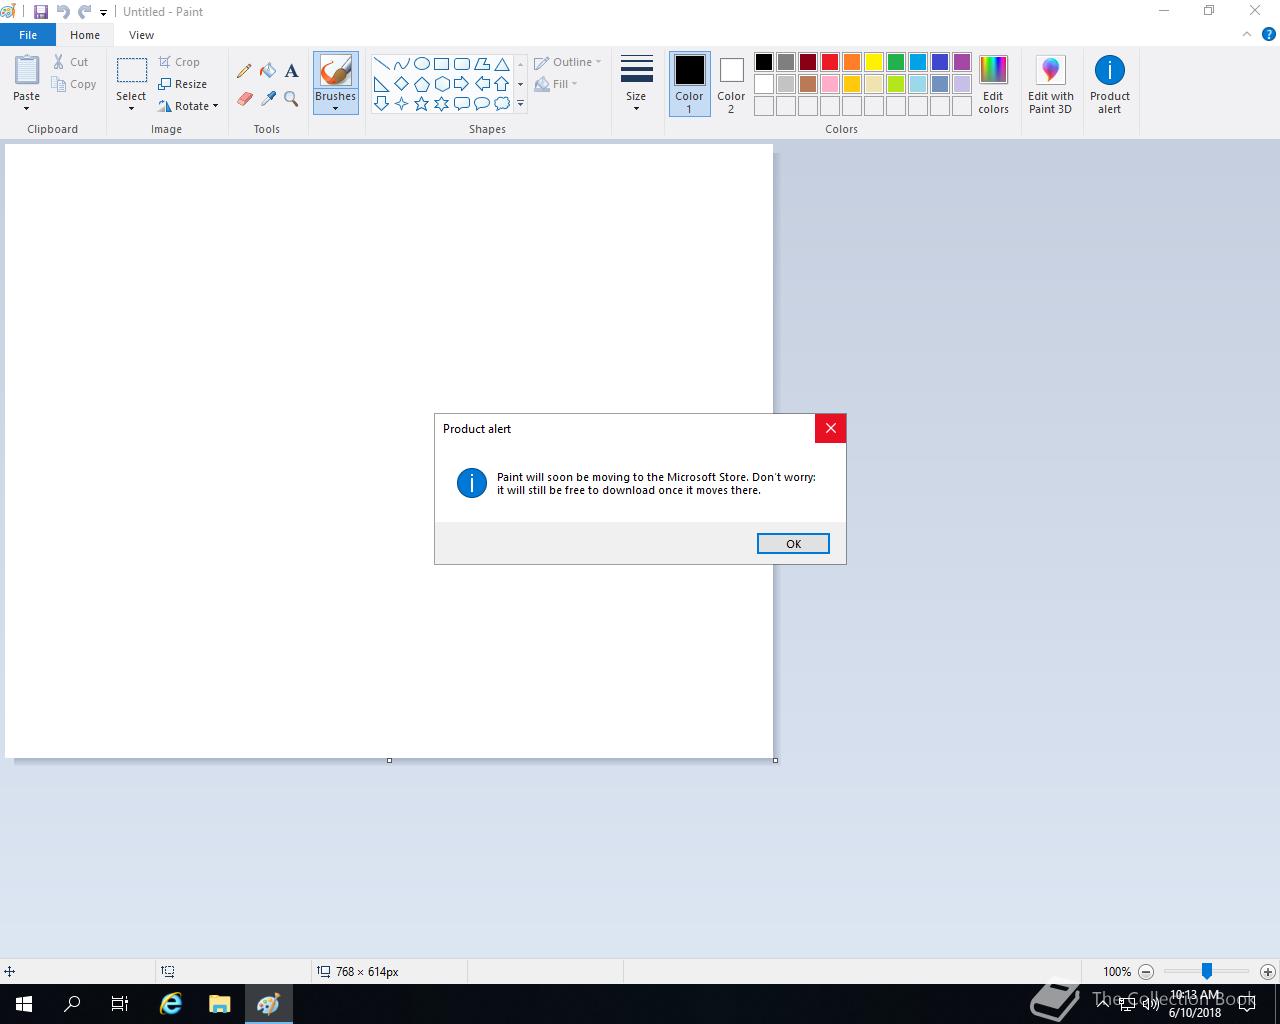Select the Color 1 box
Viewport: 1280px width, 1024px height.
point(689,84)
